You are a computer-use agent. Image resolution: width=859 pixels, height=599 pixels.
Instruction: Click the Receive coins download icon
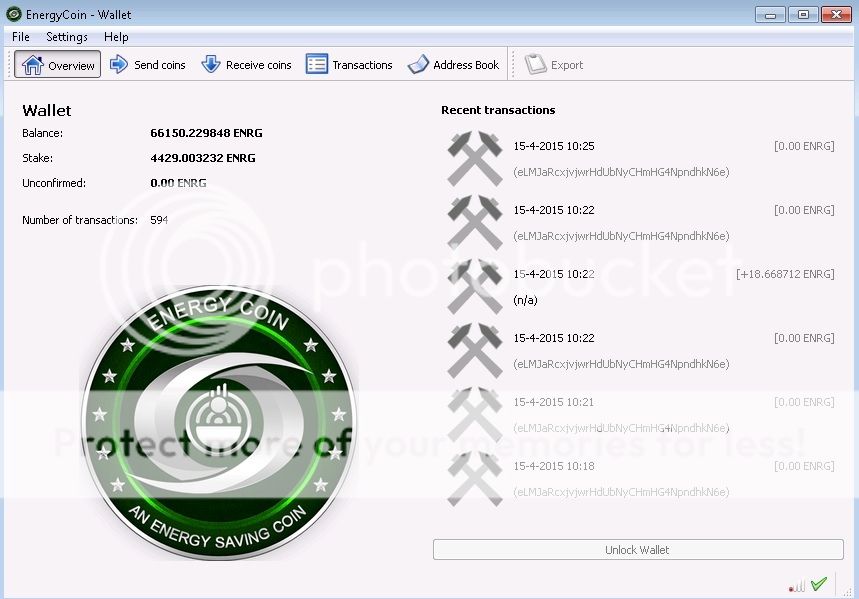[x=211, y=65]
